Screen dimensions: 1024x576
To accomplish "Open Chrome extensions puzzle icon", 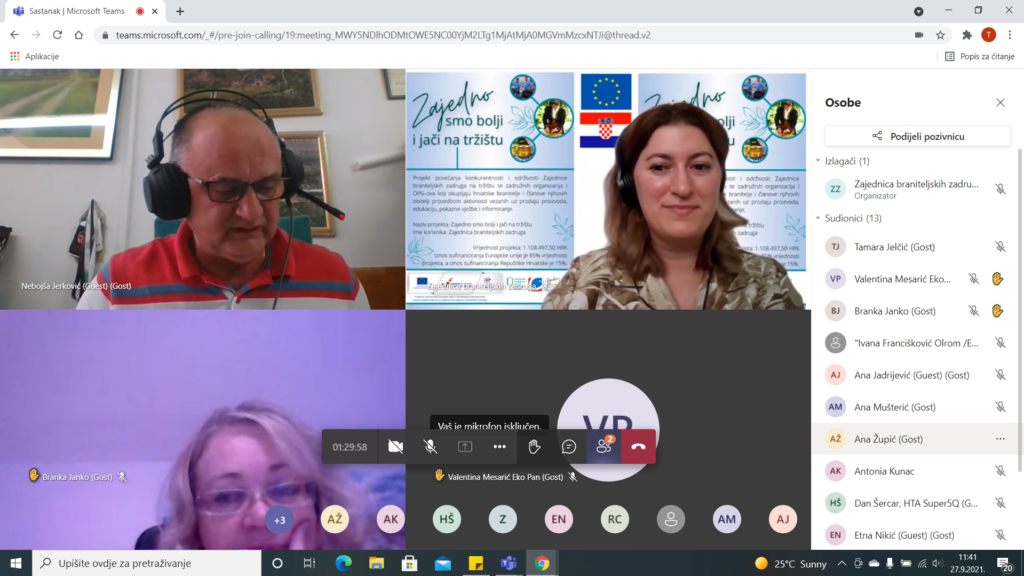I will [966, 34].
